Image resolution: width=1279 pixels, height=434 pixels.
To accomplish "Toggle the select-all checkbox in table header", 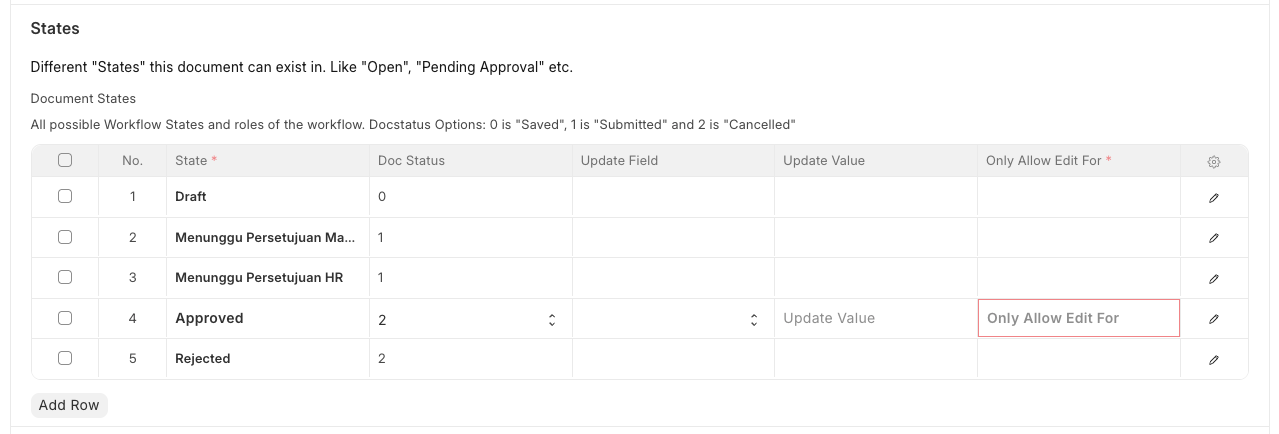I will [65, 160].
